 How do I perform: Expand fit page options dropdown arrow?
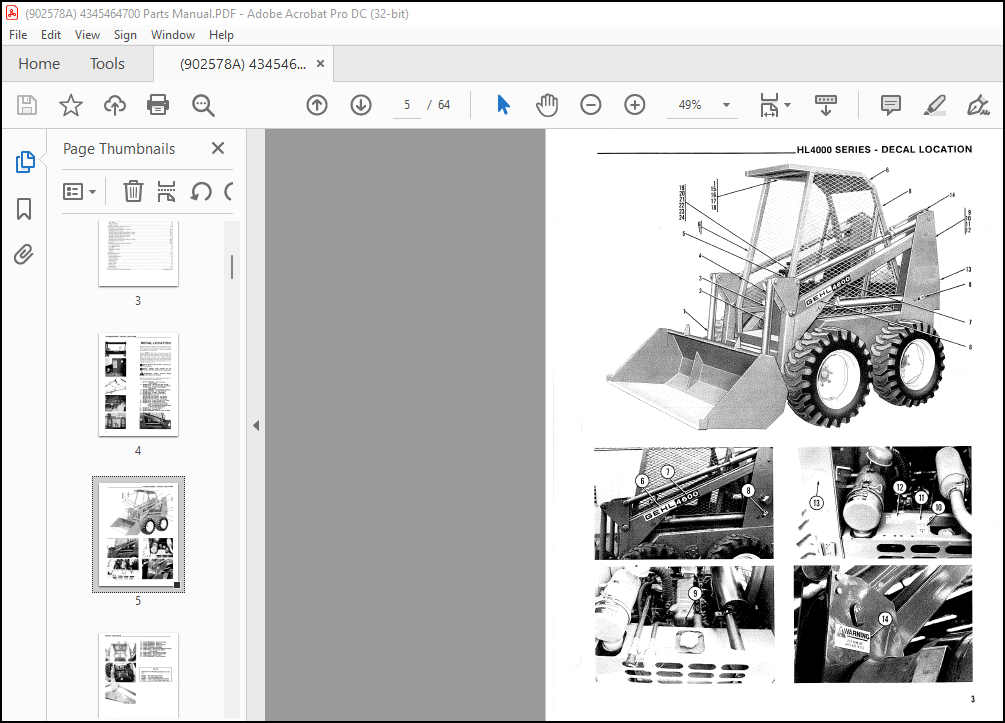[788, 104]
